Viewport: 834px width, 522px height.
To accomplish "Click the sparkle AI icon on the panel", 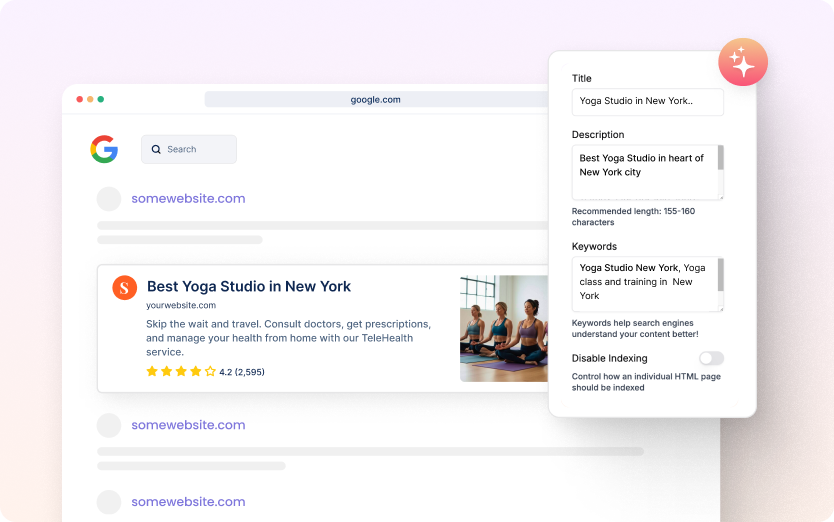I will [742, 62].
